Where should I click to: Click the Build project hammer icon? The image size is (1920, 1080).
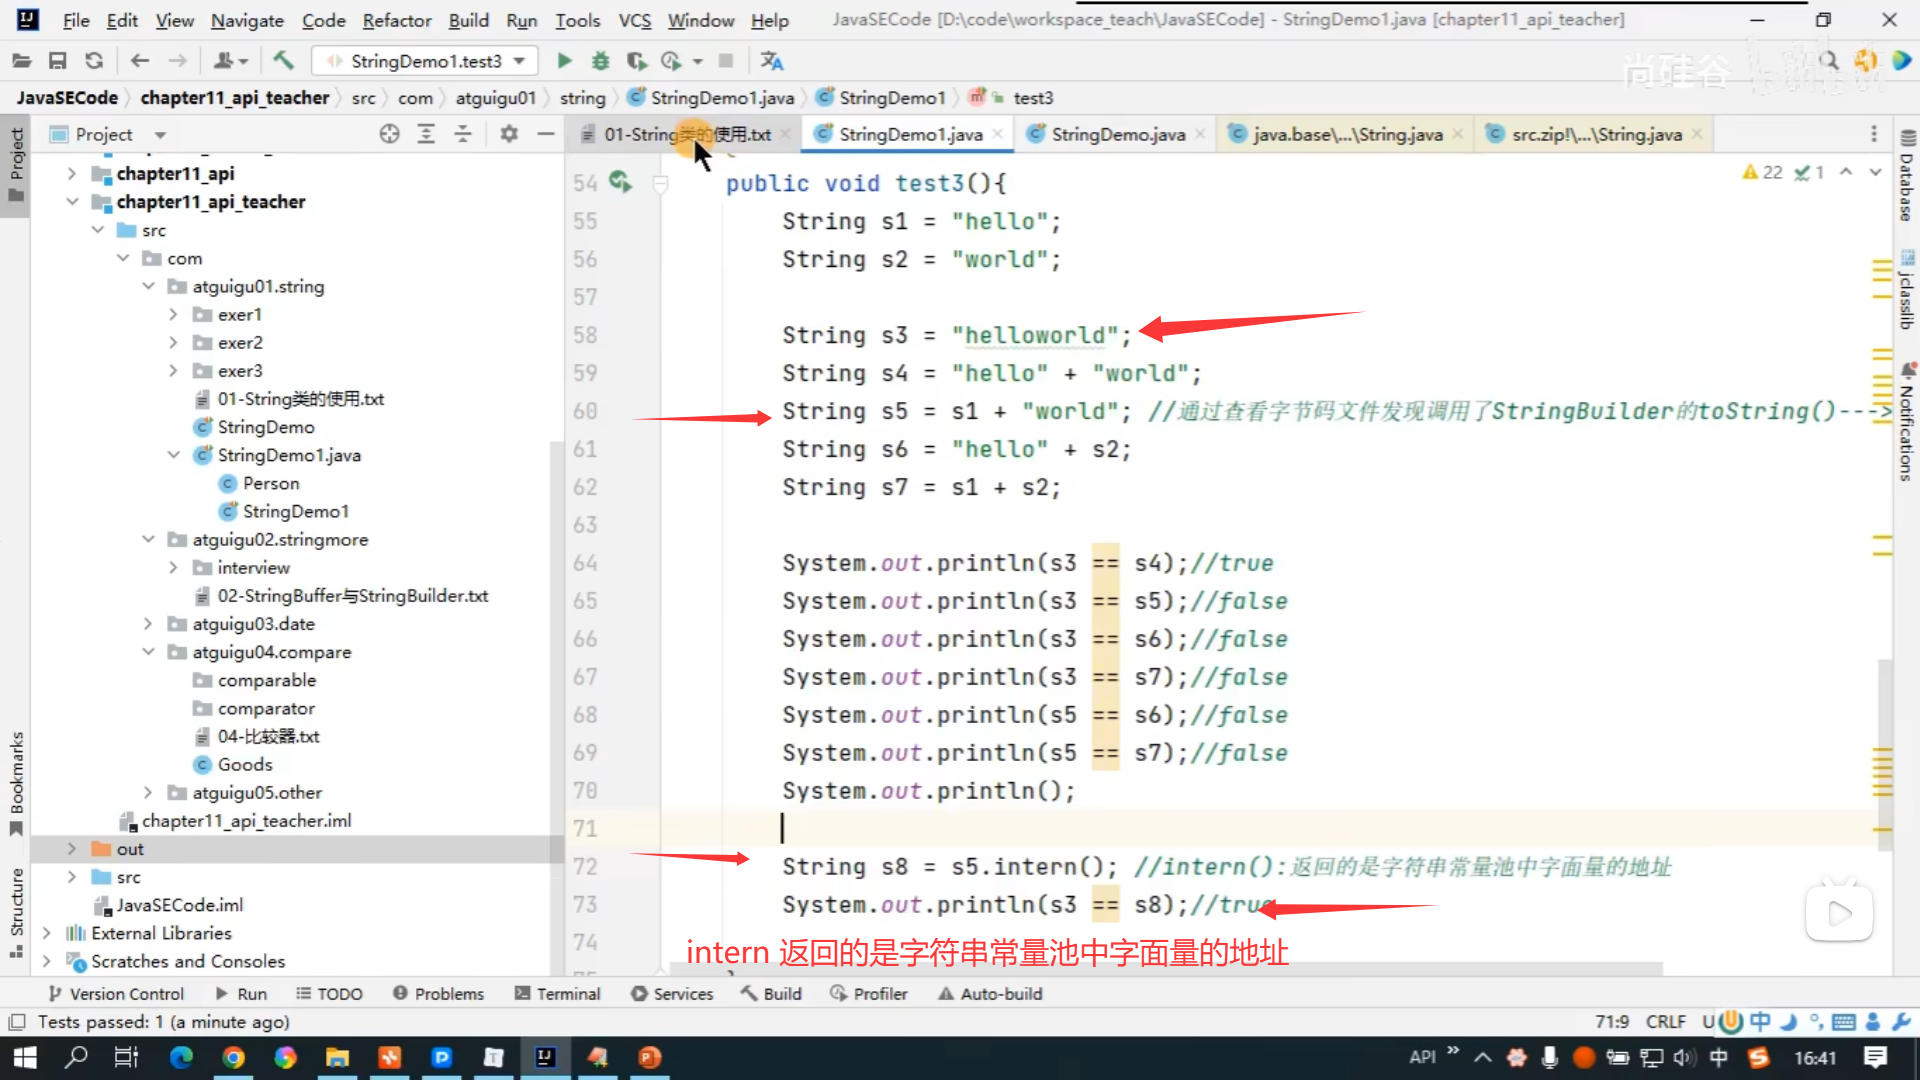click(x=284, y=61)
